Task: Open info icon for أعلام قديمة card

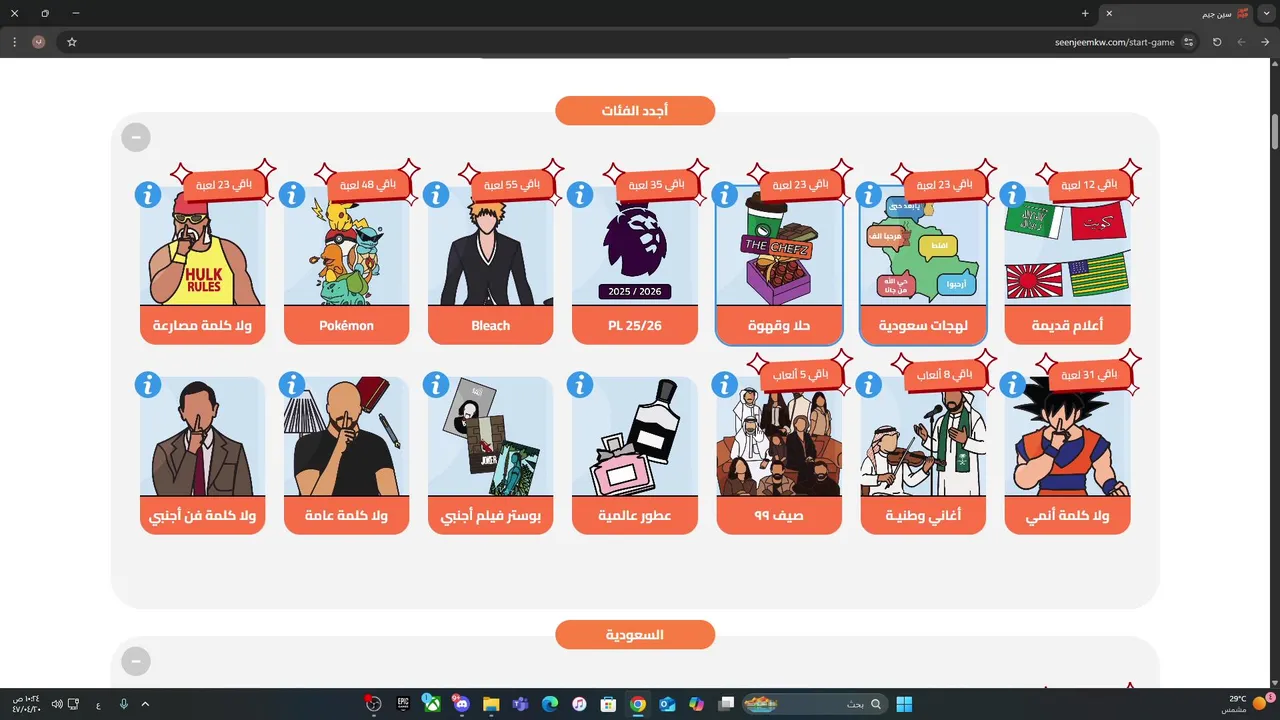Action: 1012,195
